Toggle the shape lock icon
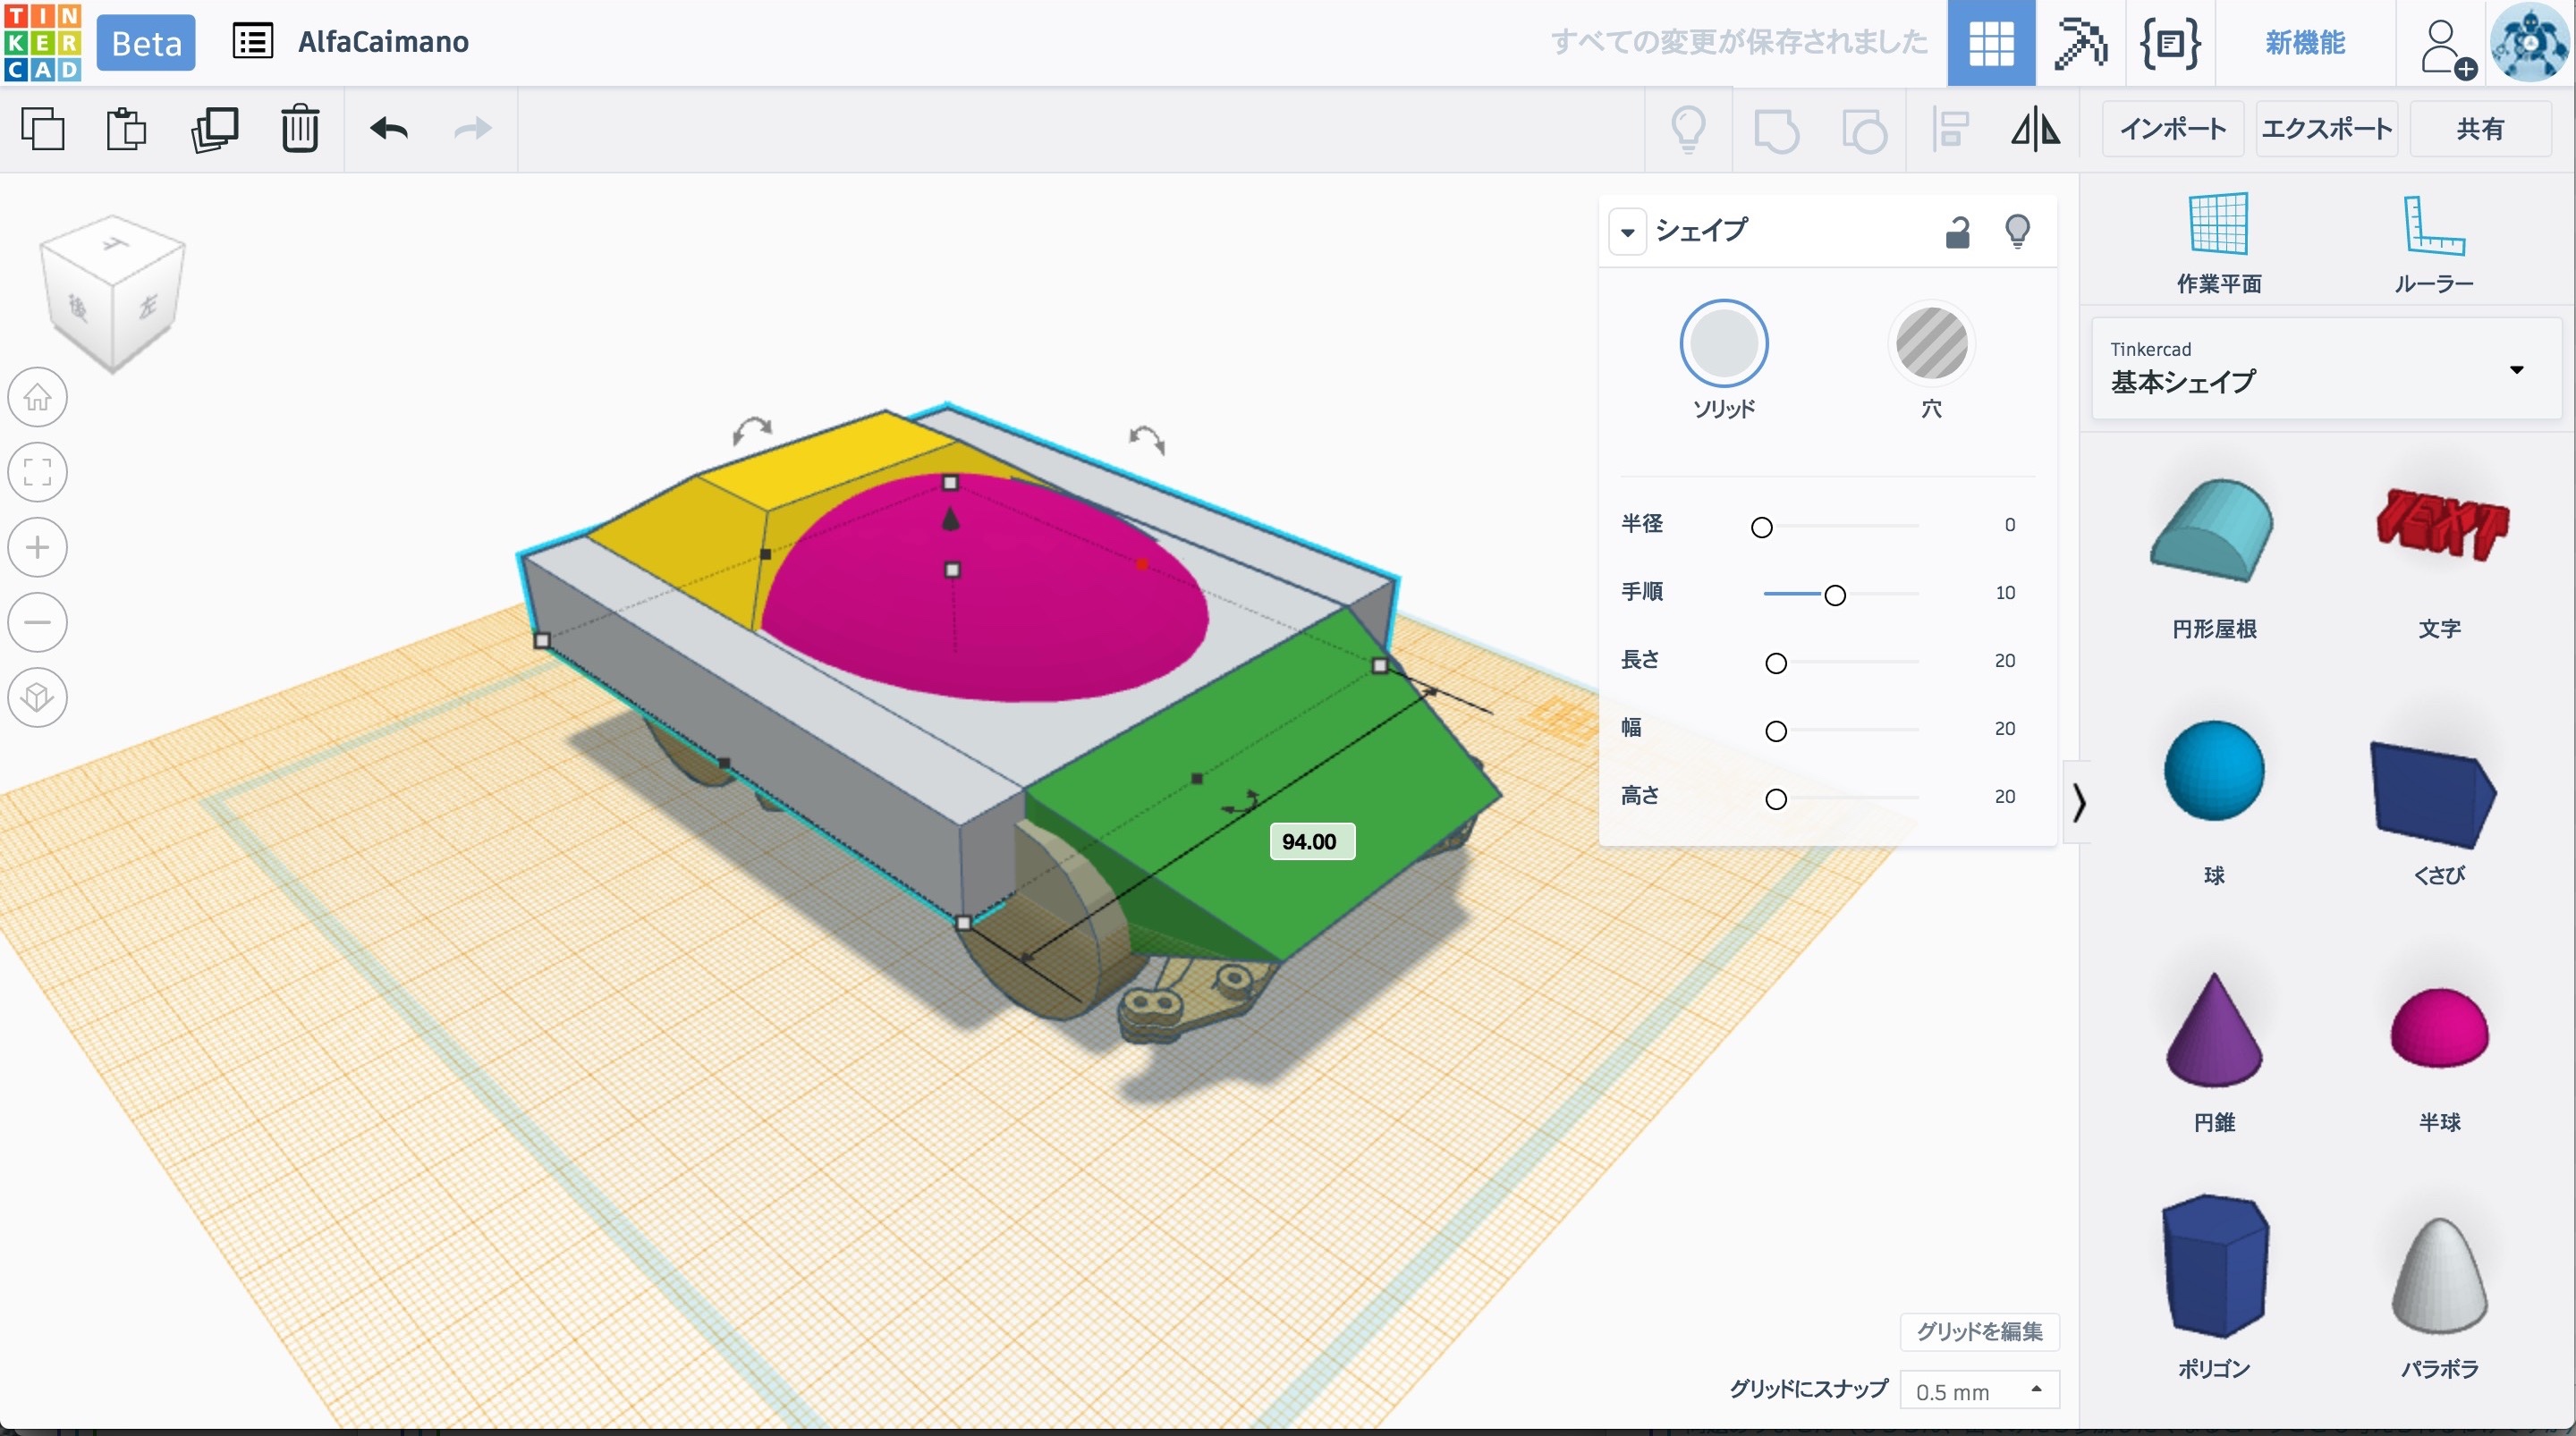This screenshot has width=2576, height=1436. click(x=1957, y=232)
